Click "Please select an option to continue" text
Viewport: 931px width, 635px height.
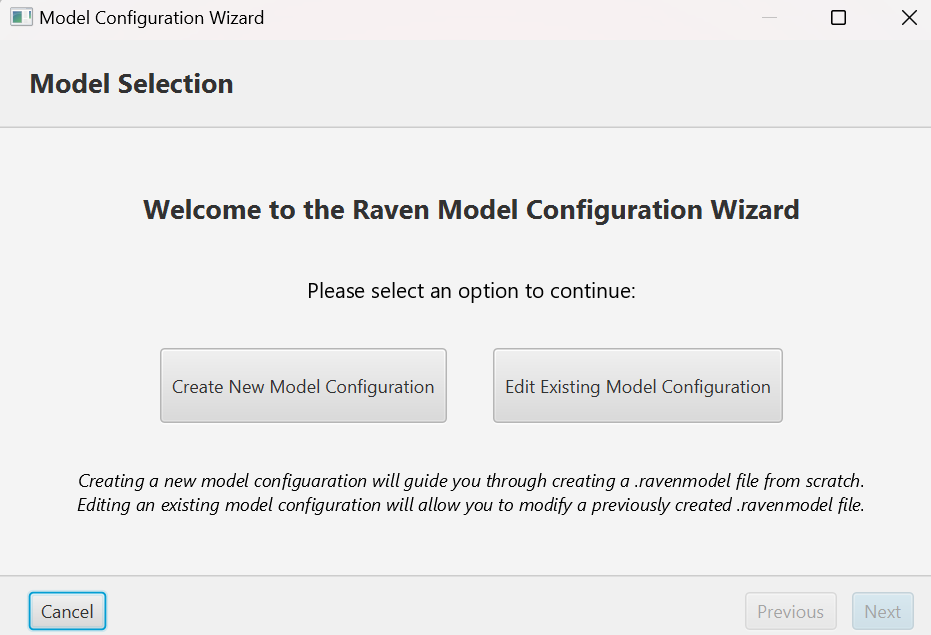471,291
